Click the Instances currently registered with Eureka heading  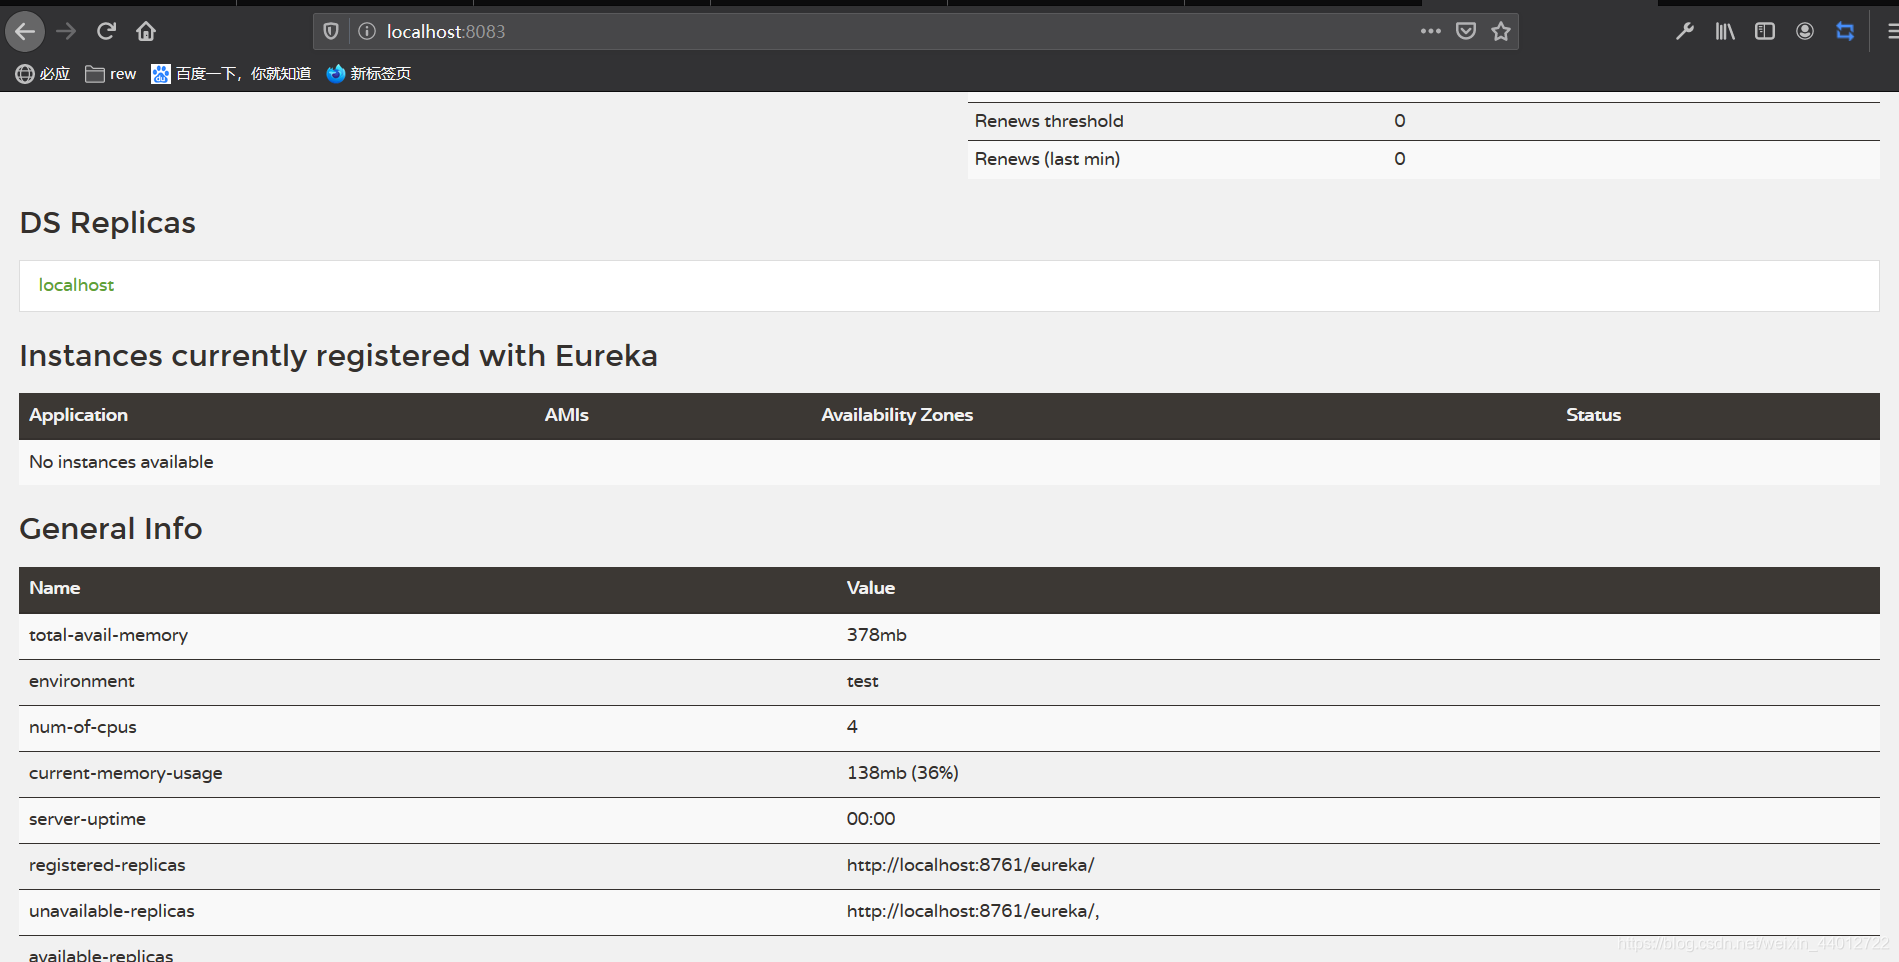[338, 356]
